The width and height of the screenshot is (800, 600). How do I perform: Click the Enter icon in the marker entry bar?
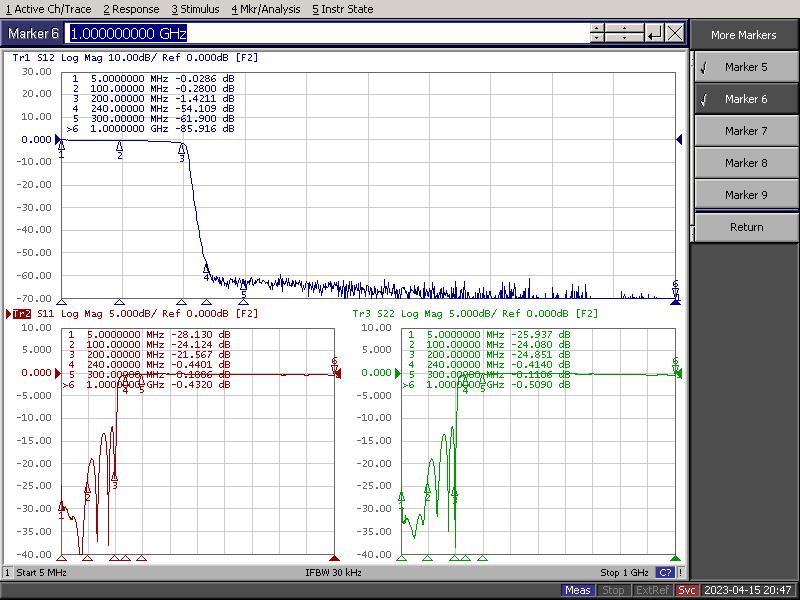[654, 34]
